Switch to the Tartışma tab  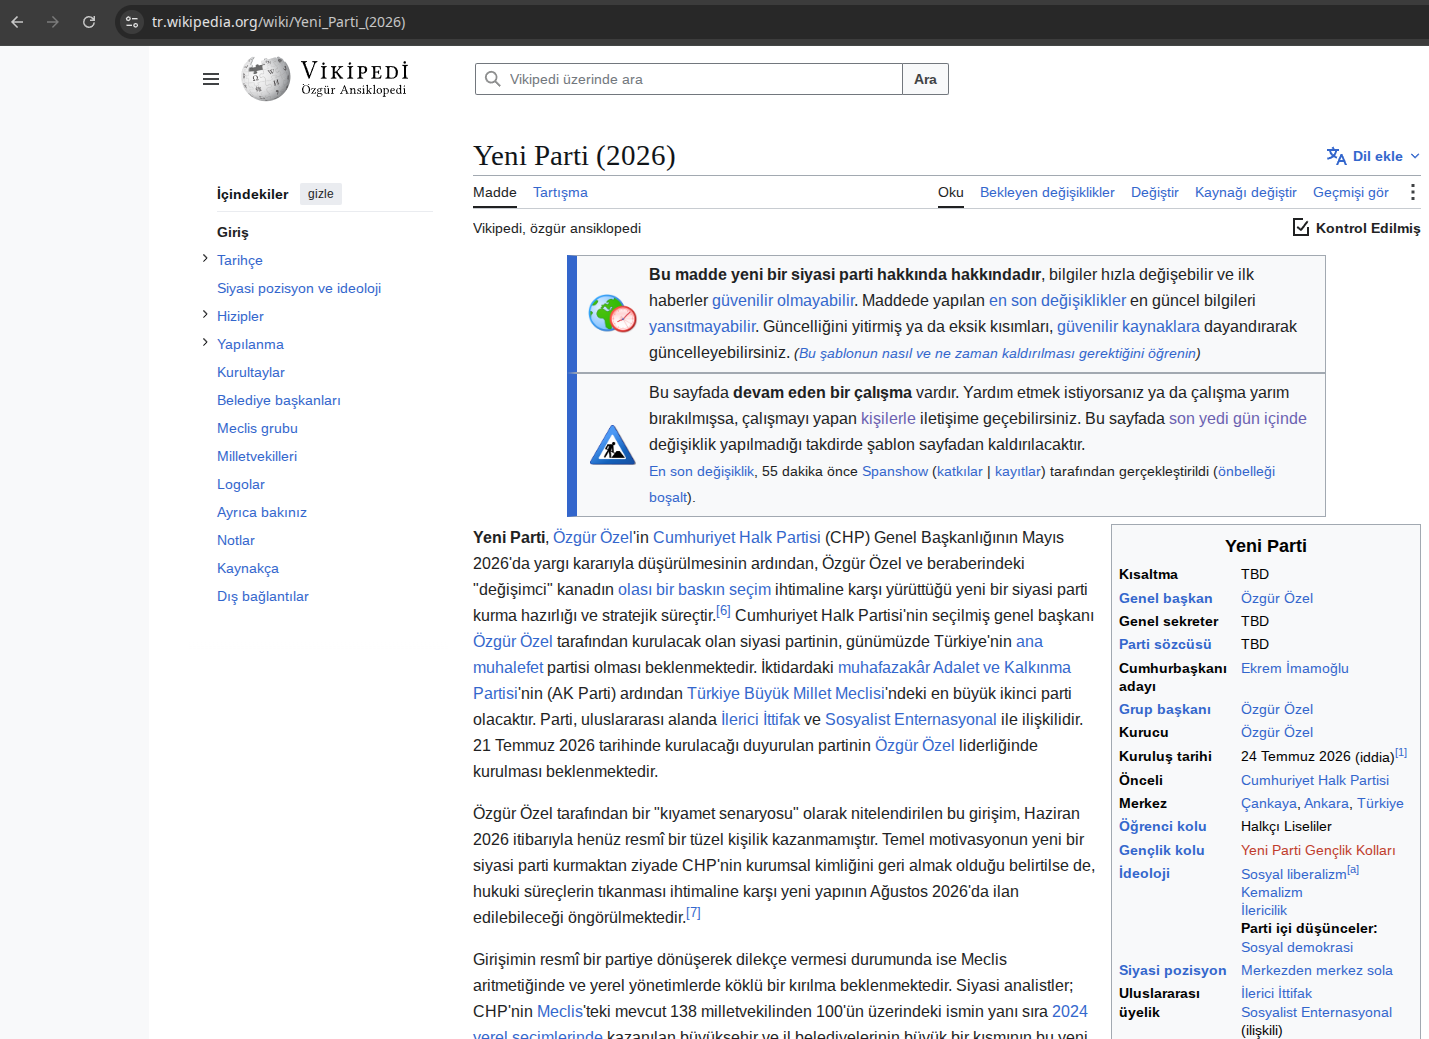pos(560,192)
